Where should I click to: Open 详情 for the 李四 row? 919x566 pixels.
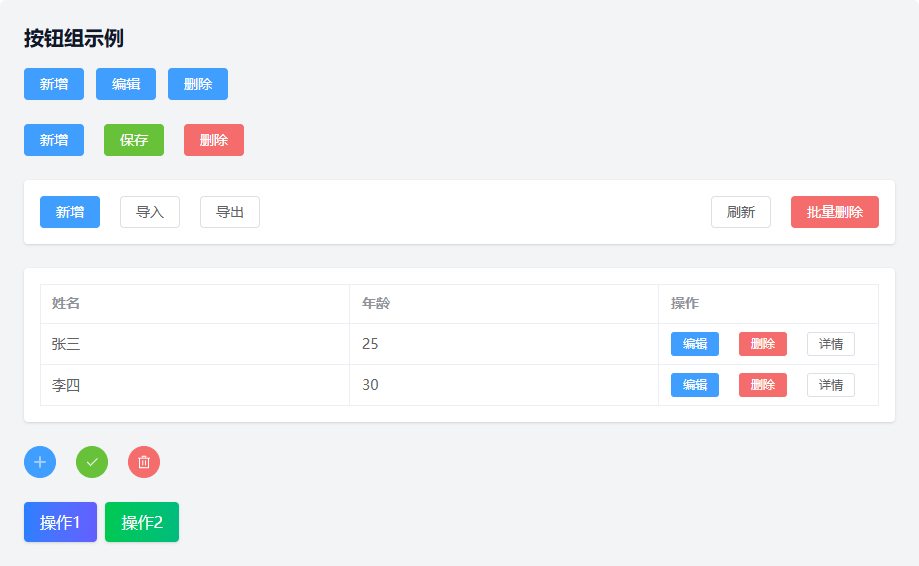click(x=831, y=385)
